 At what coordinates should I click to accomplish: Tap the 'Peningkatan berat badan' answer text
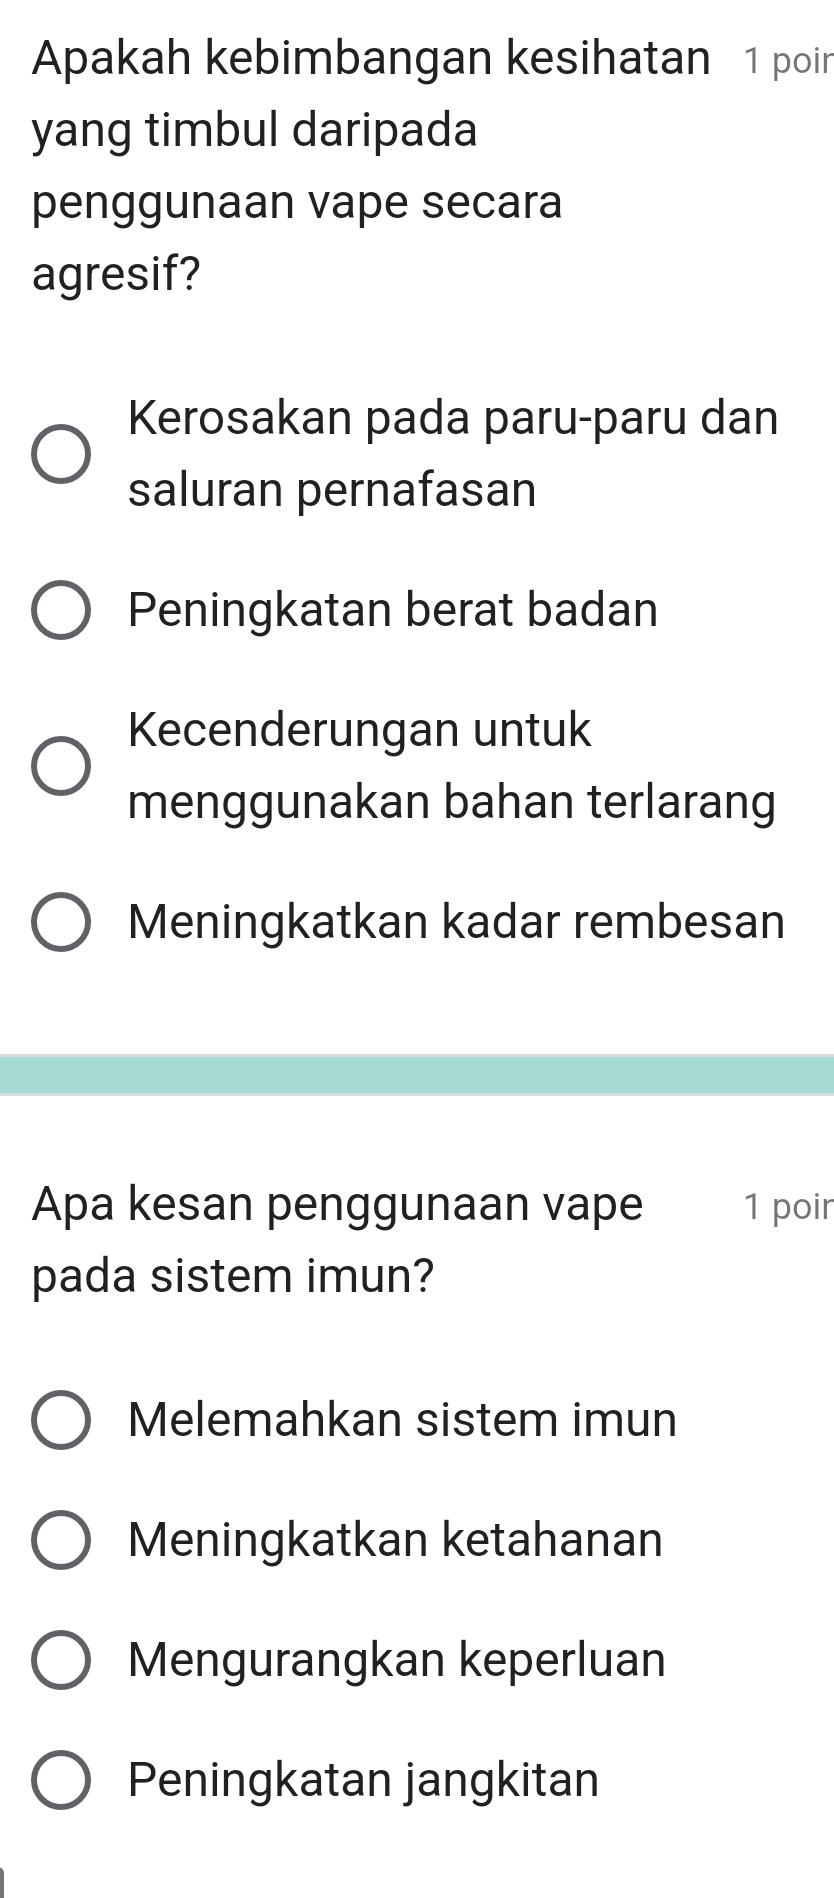tap(393, 610)
